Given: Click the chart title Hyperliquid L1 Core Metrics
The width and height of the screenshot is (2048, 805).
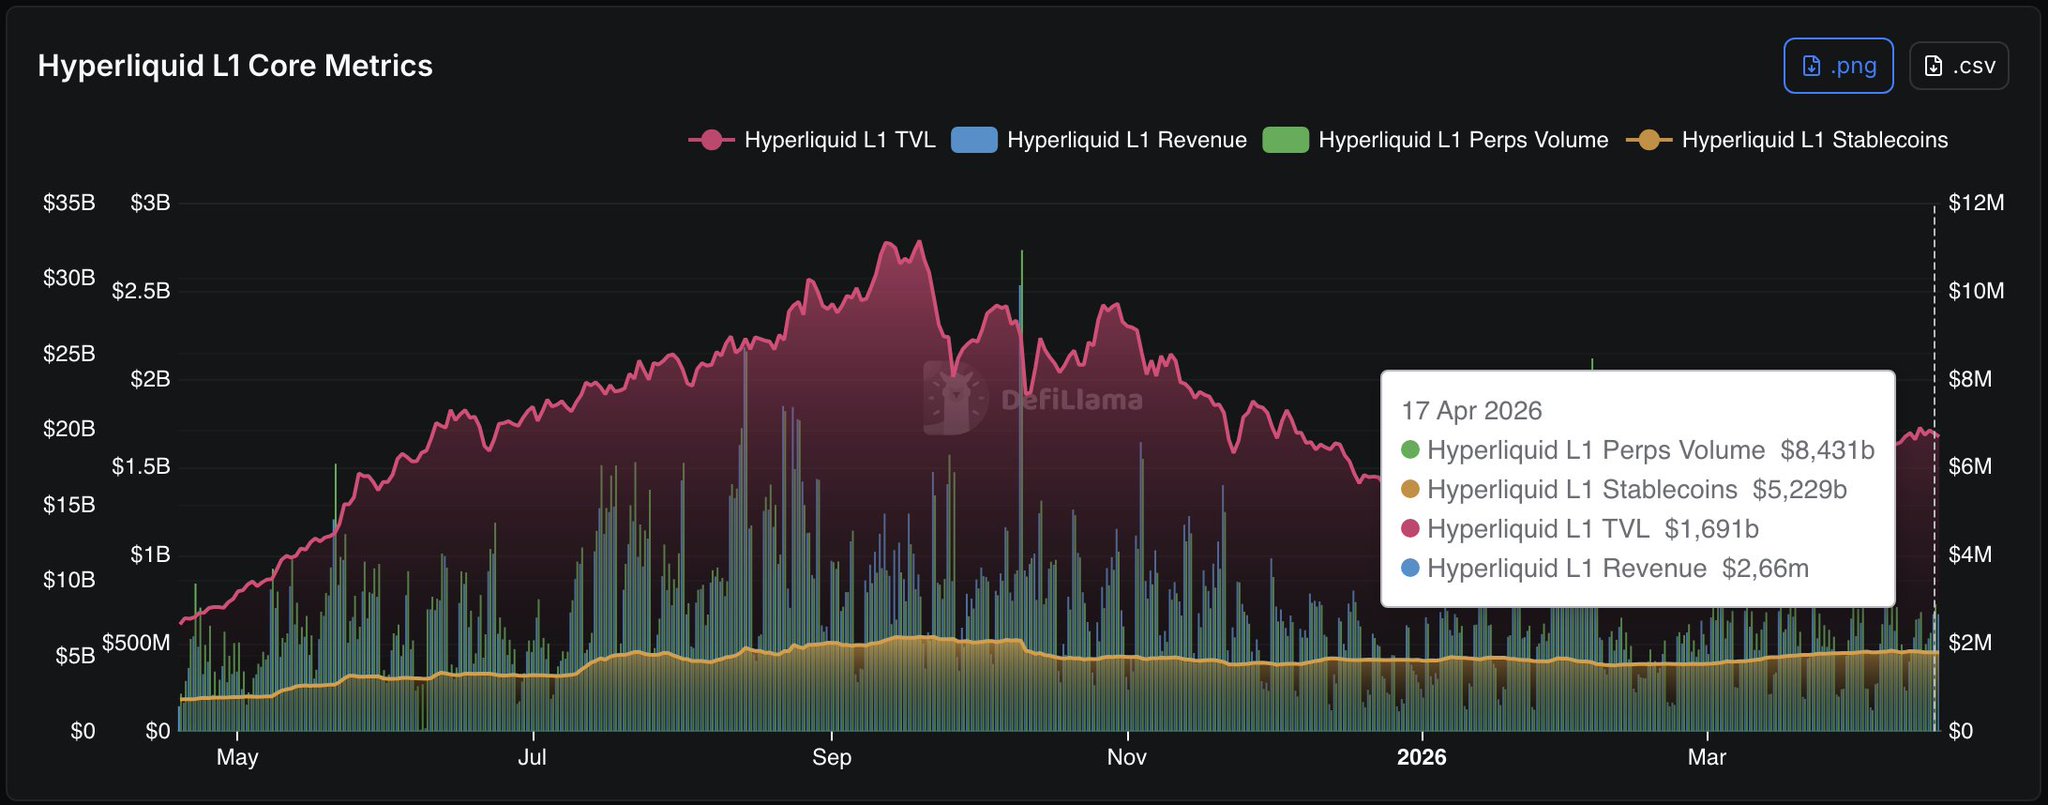Looking at the screenshot, I should [x=235, y=66].
